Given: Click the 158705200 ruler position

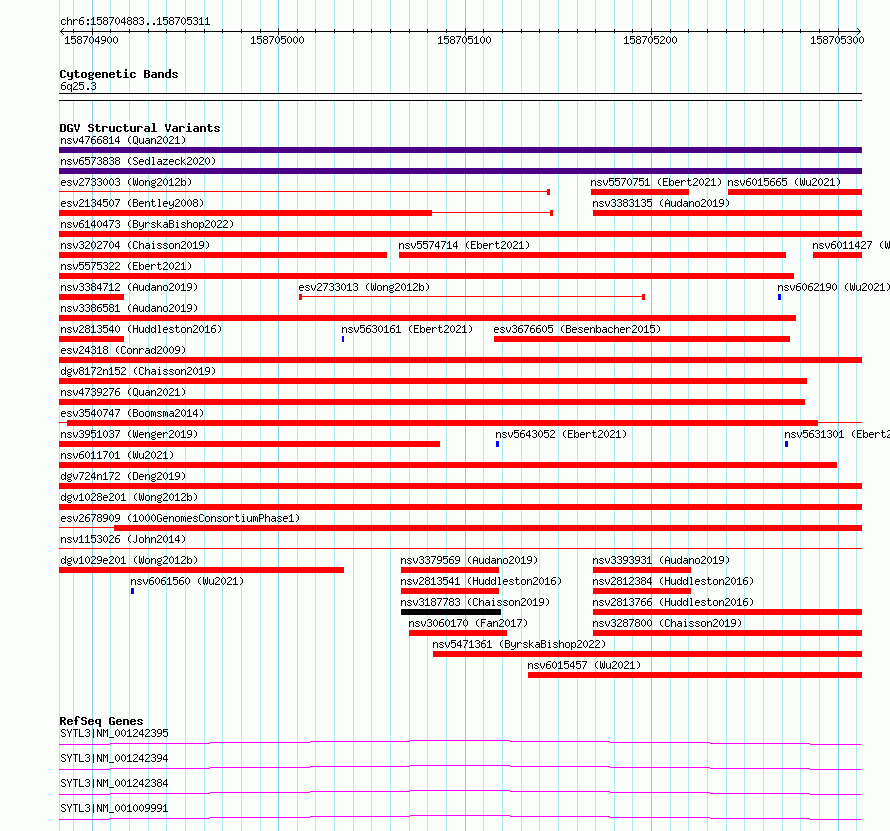Looking at the screenshot, I should (x=650, y=40).
